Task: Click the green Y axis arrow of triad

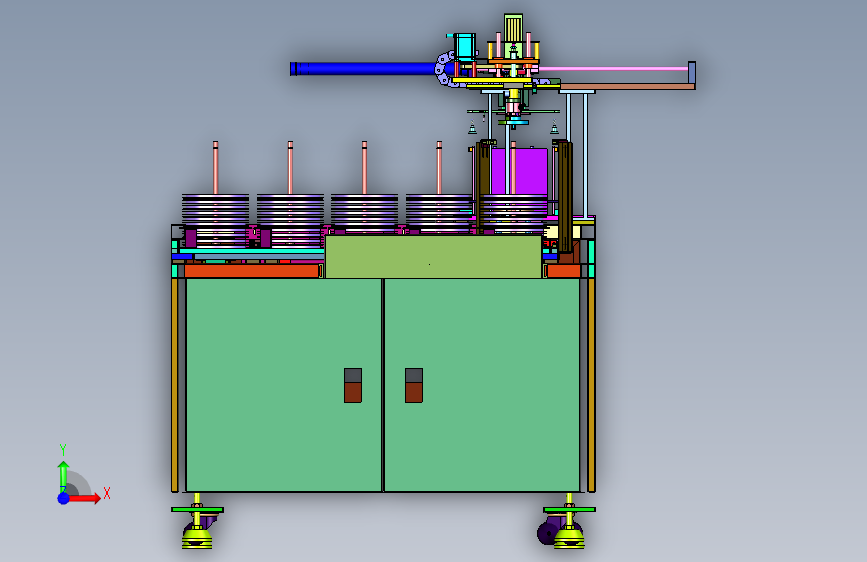Action: click(64, 477)
